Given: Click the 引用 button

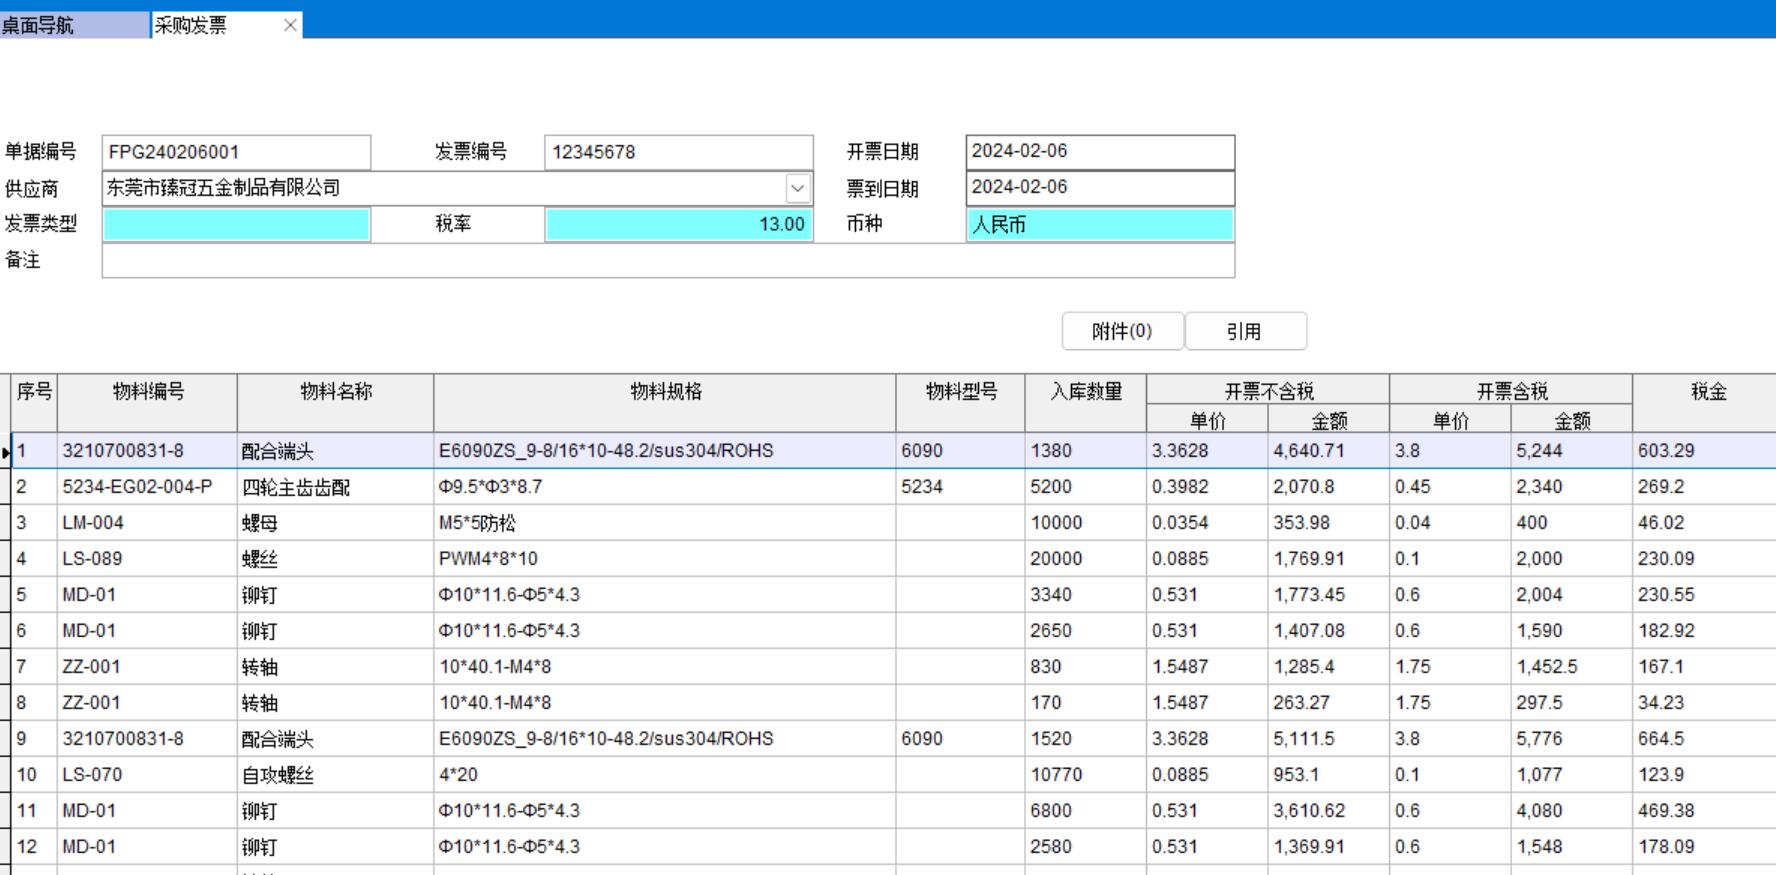Looking at the screenshot, I should (1245, 331).
